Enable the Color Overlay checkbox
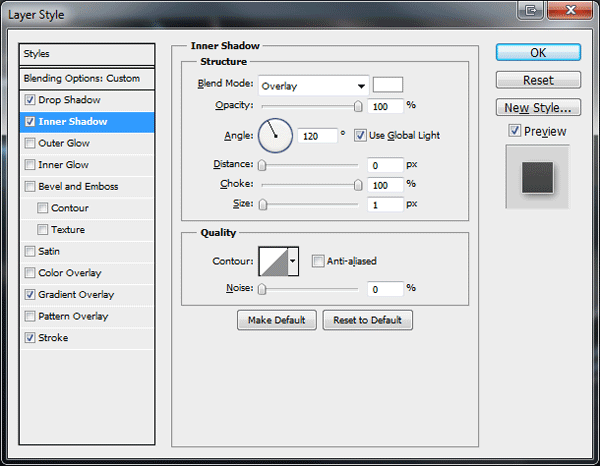 click(30, 273)
